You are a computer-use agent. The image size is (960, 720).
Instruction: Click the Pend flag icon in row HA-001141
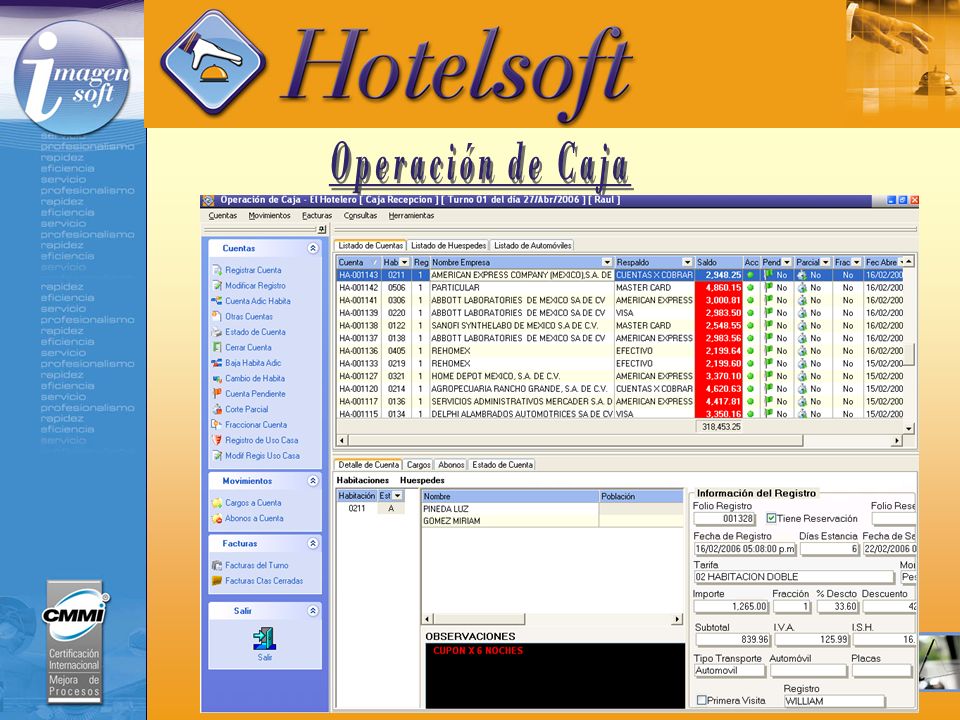coord(769,300)
